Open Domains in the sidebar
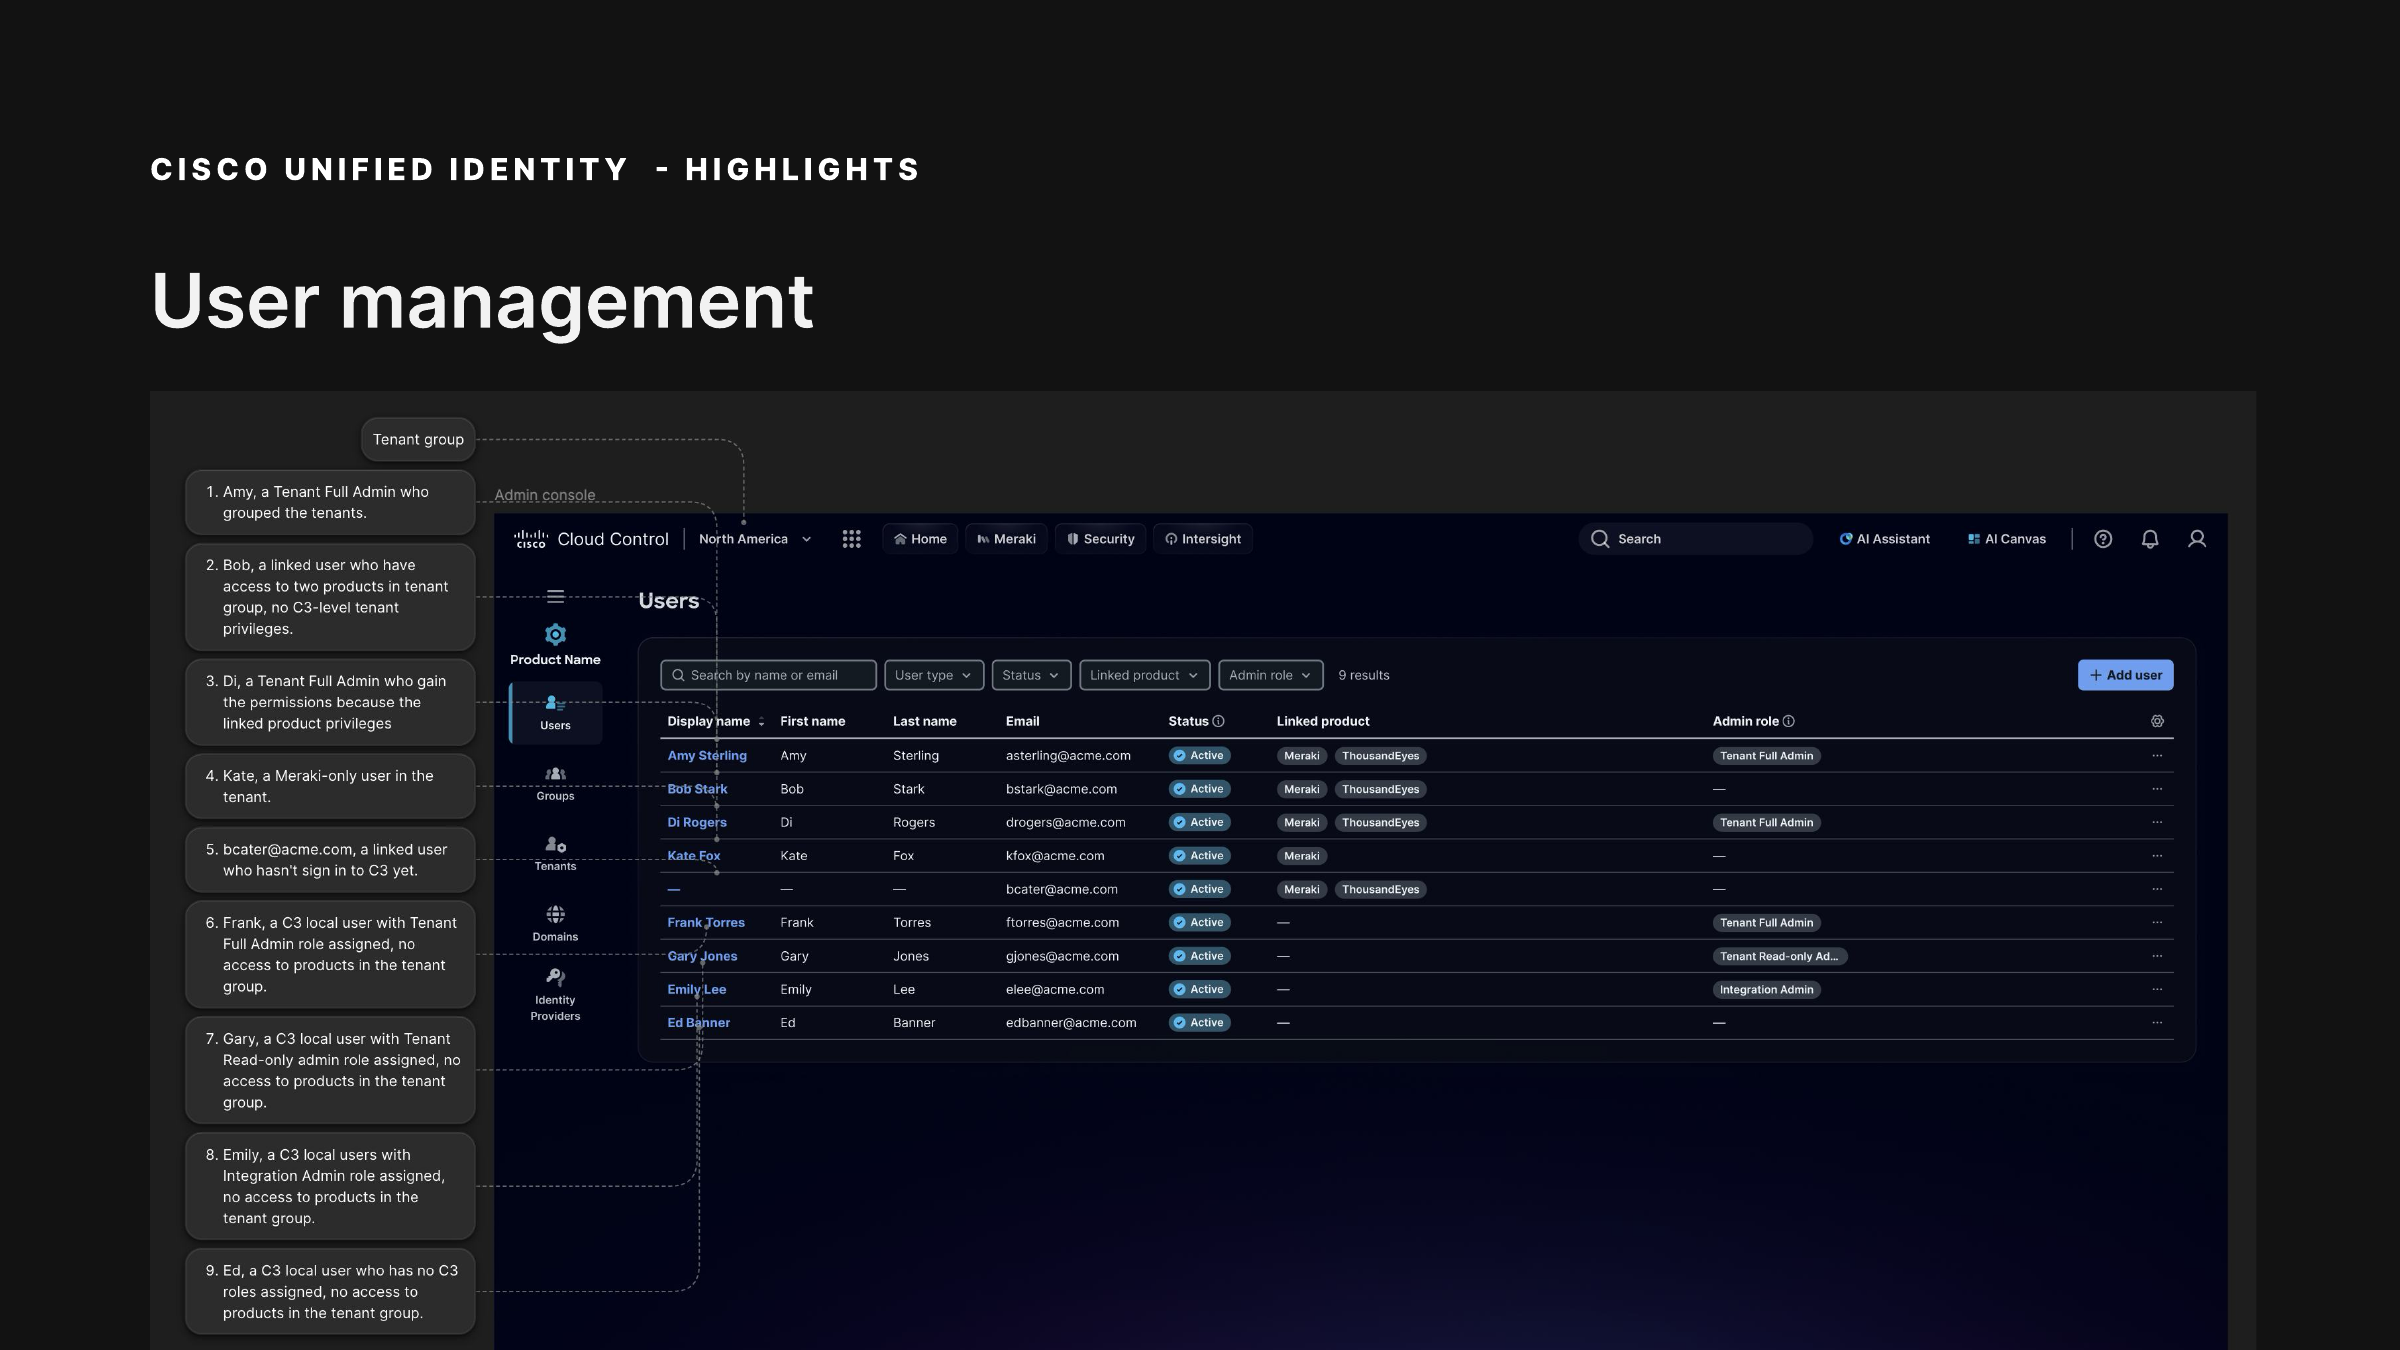Viewport: 2400px width, 1350px height. [555, 923]
